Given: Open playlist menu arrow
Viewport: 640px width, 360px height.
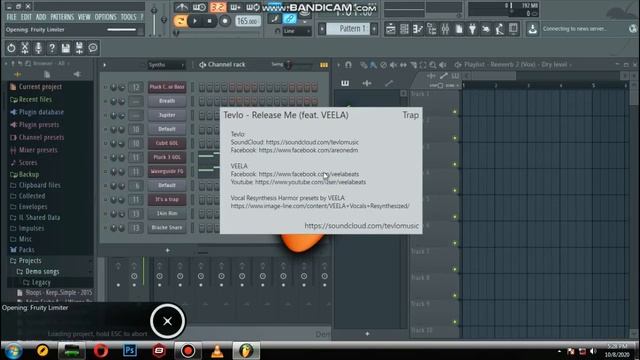Looking at the screenshot, I should (x=338, y=65).
